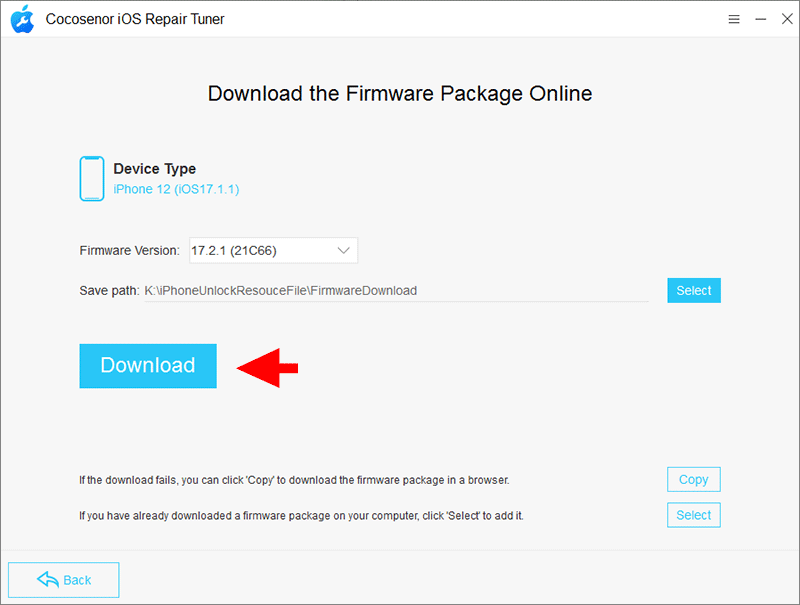Click the Firmware Version label
The width and height of the screenshot is (800, 605).
click(x=130, y=250)
